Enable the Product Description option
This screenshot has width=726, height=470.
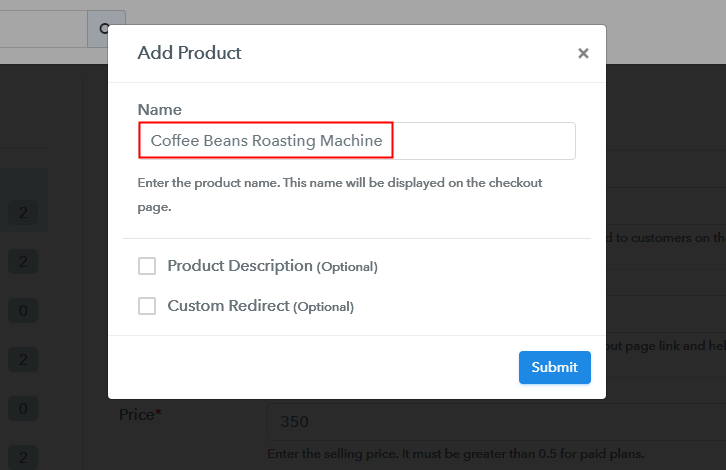click(x=147, y=266)
